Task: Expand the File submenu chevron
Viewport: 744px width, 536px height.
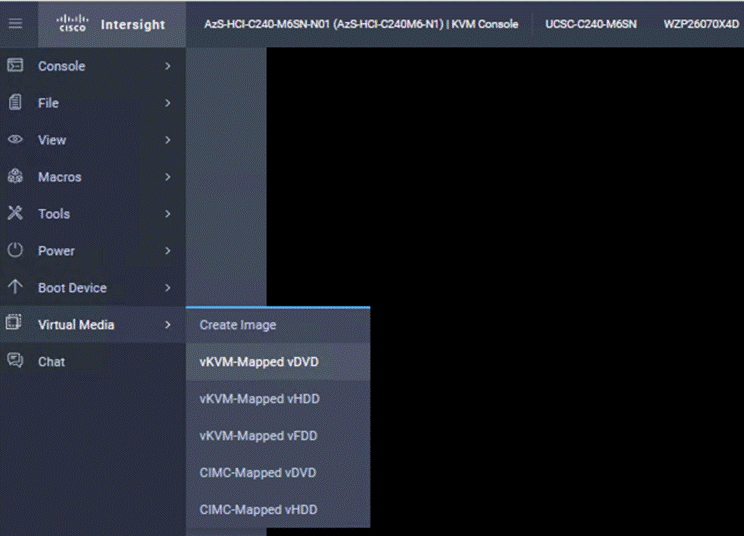Action: 167,103
